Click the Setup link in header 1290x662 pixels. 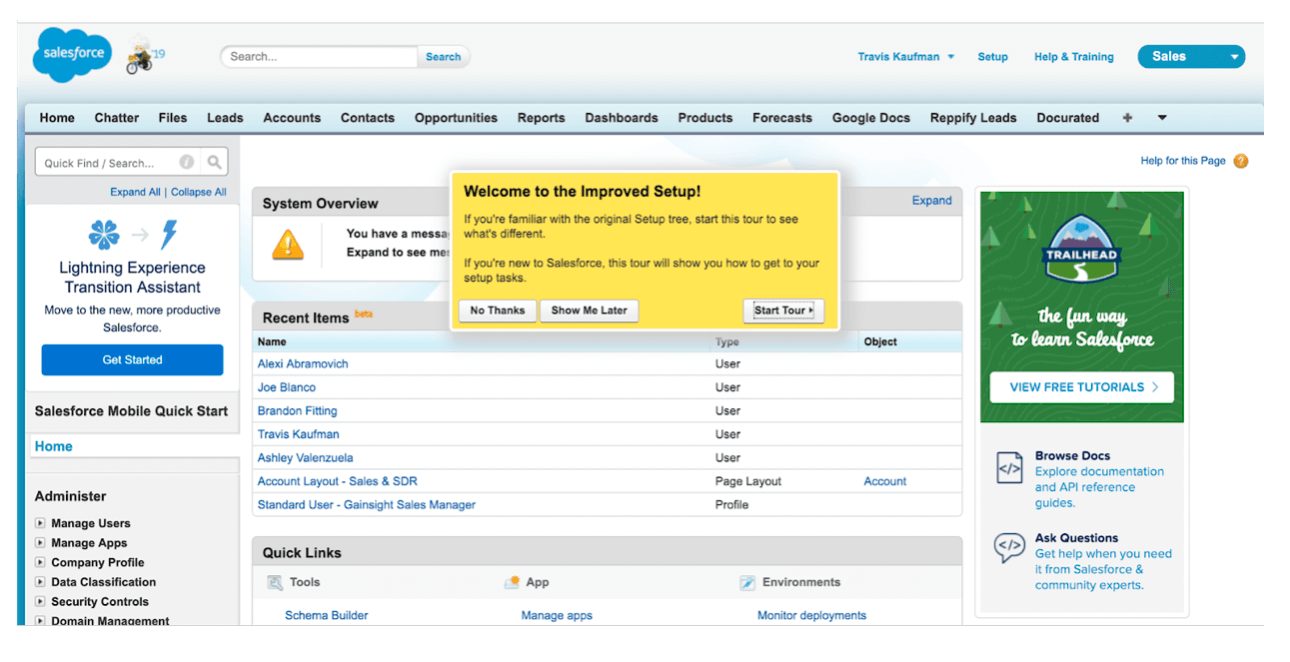click(993, 57)
